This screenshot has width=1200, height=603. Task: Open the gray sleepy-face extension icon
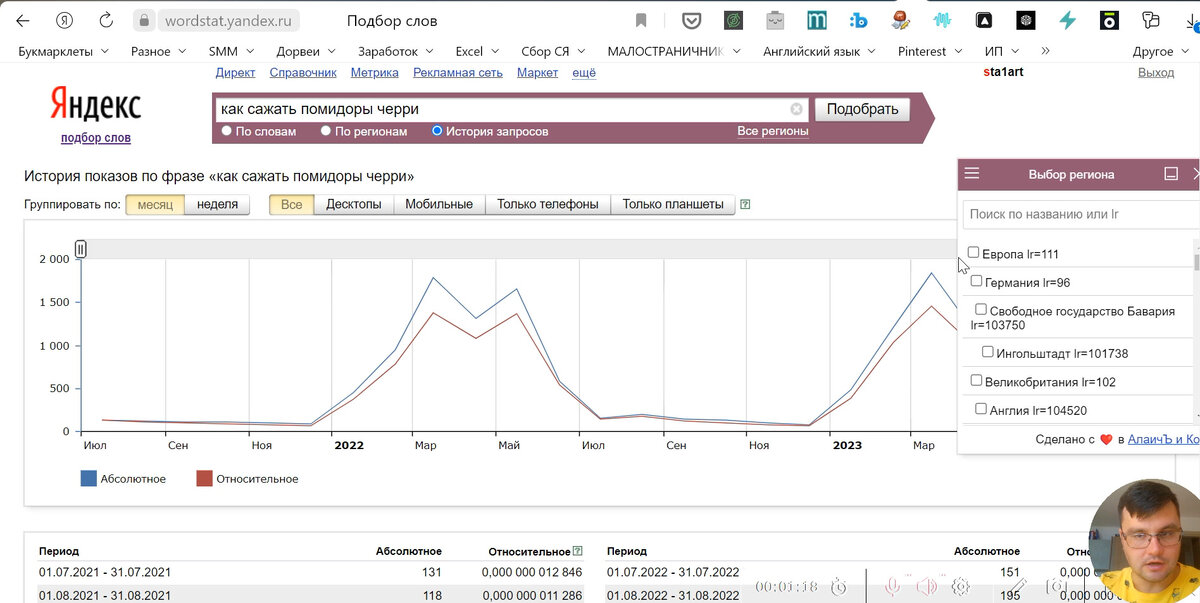click(x=775, y=20)
